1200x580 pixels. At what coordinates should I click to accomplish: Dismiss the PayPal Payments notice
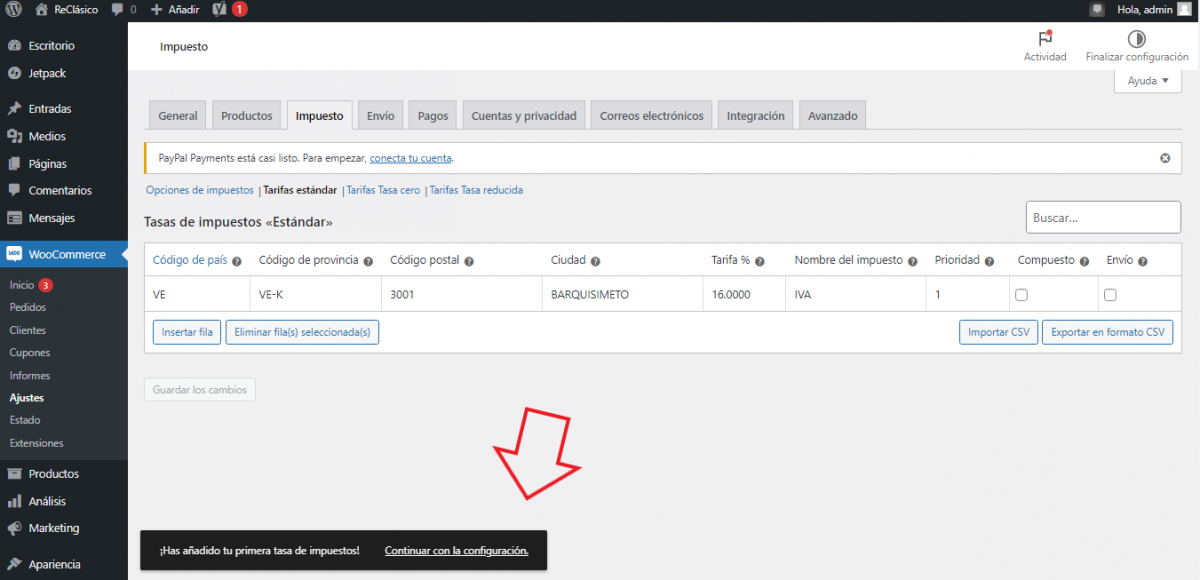(x=1165, y=158)
